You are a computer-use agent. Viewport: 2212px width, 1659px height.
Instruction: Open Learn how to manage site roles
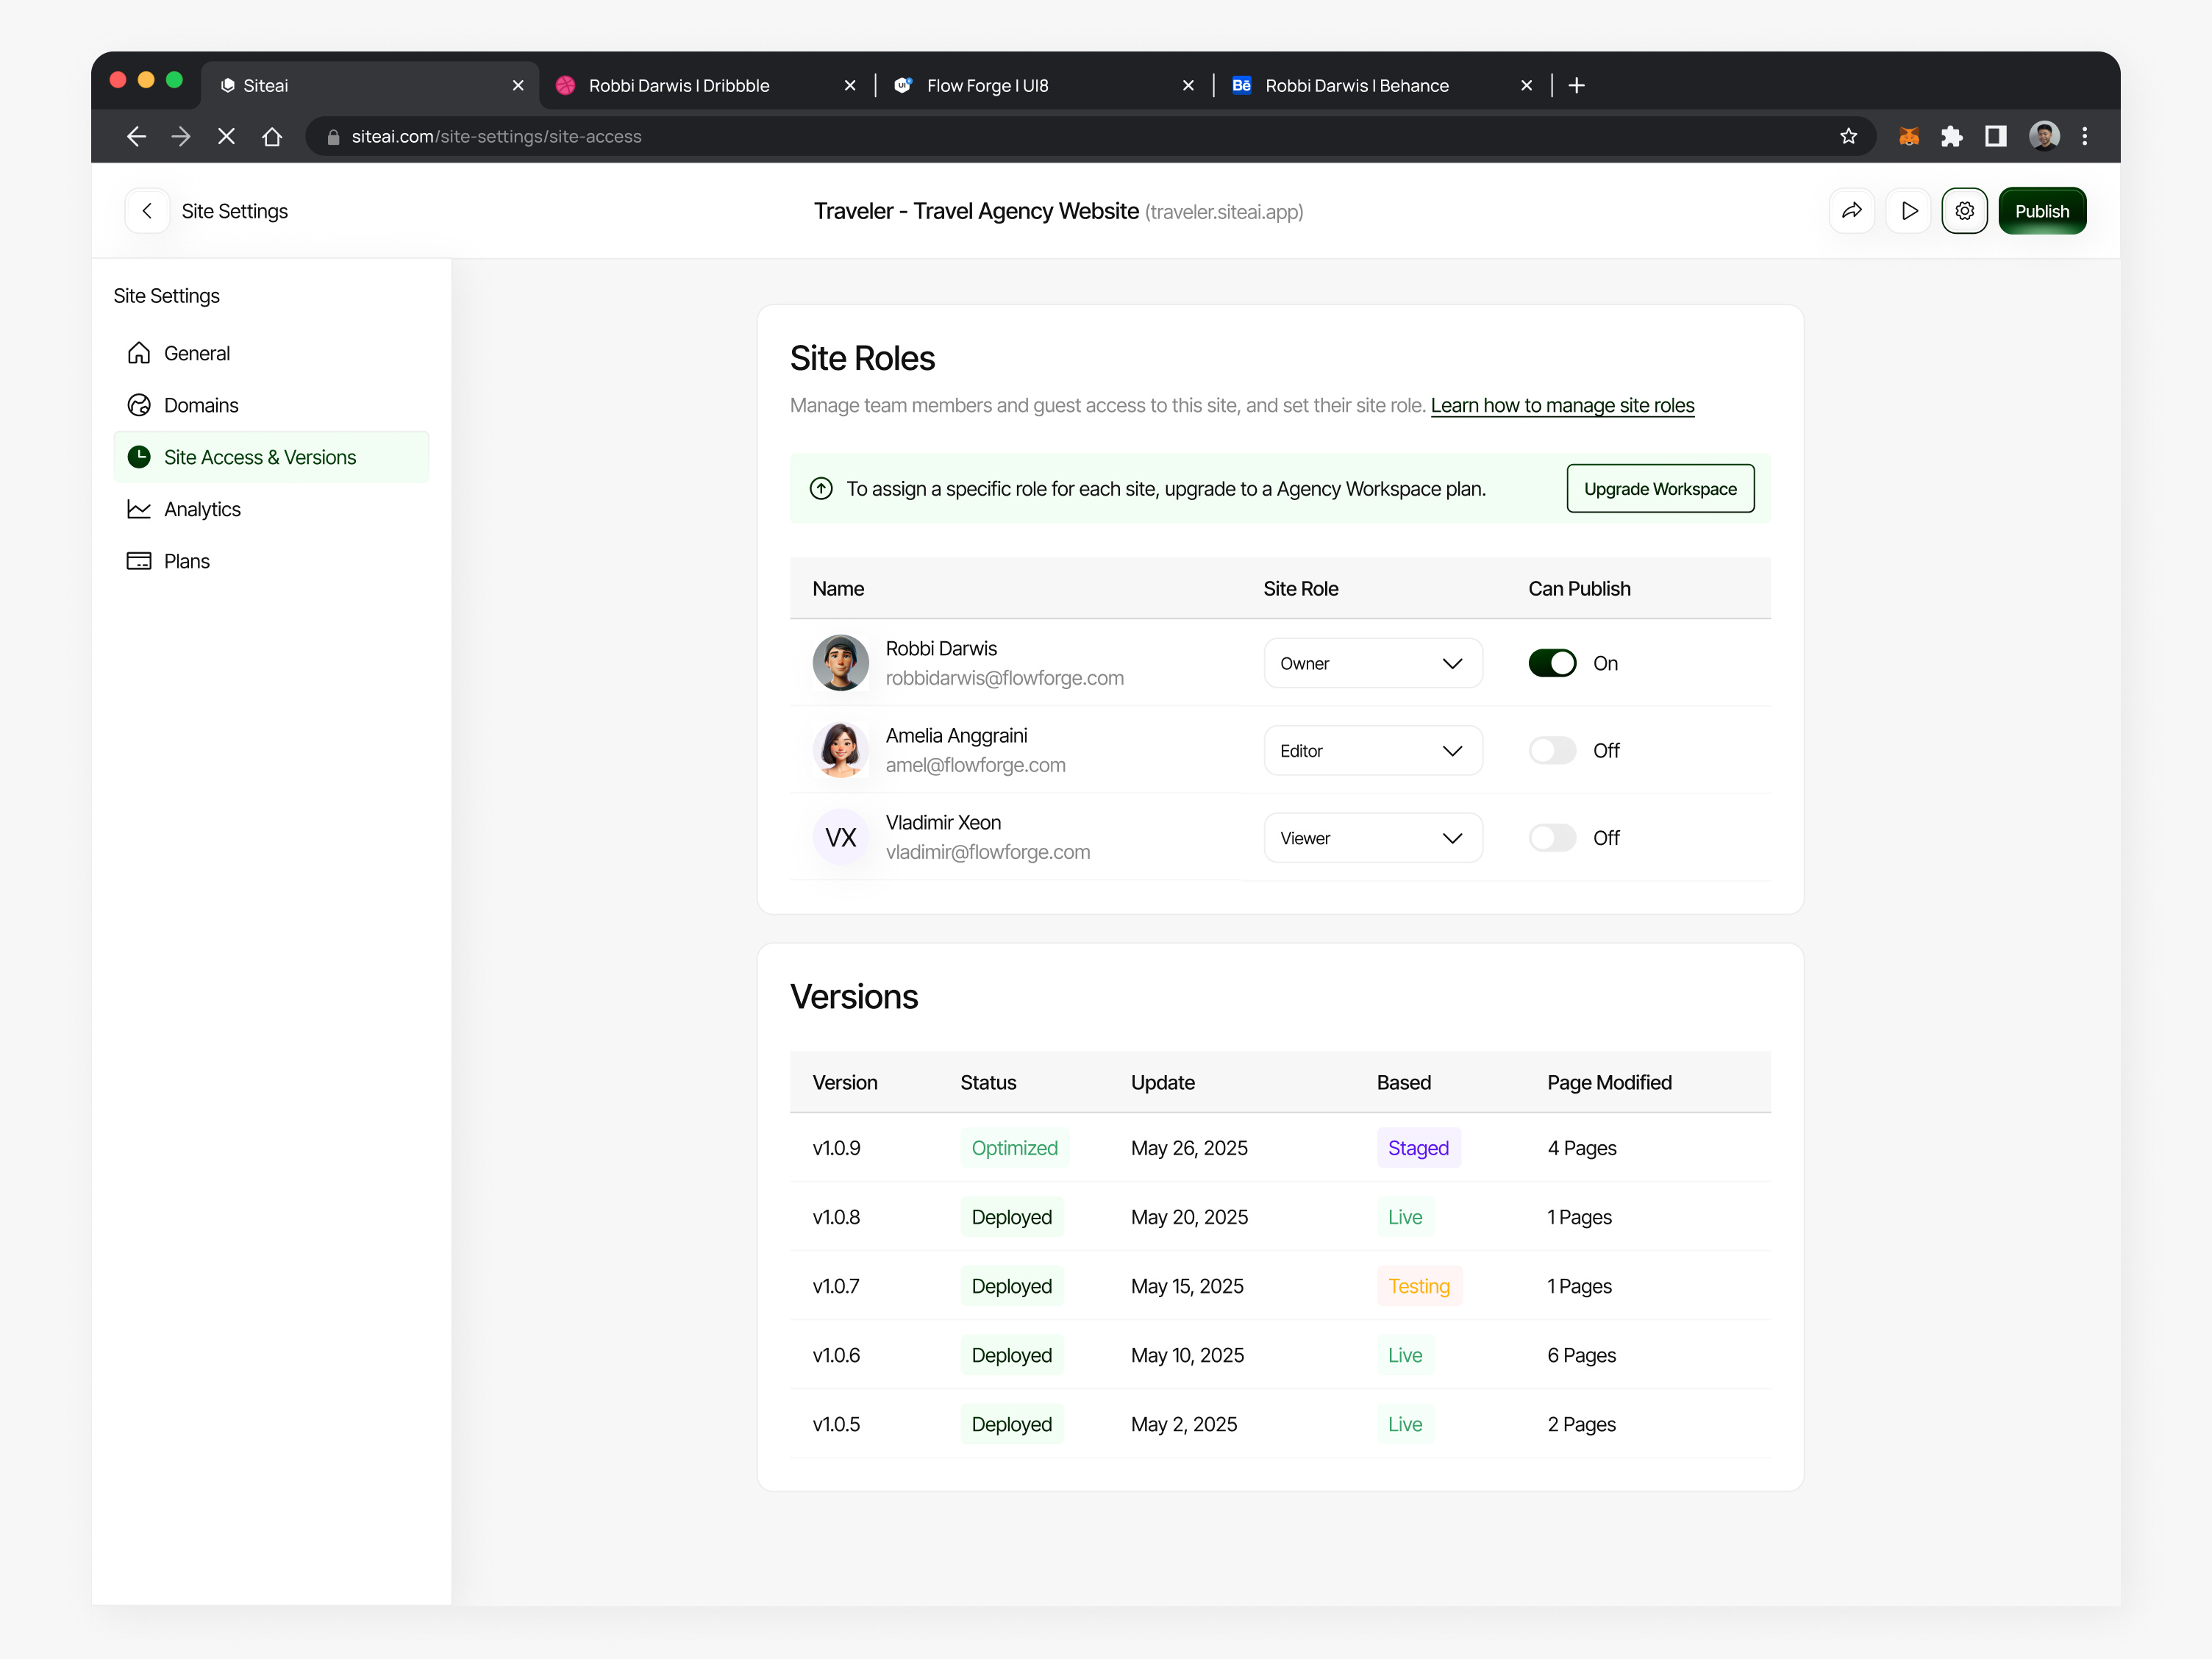click(1562, 405)
